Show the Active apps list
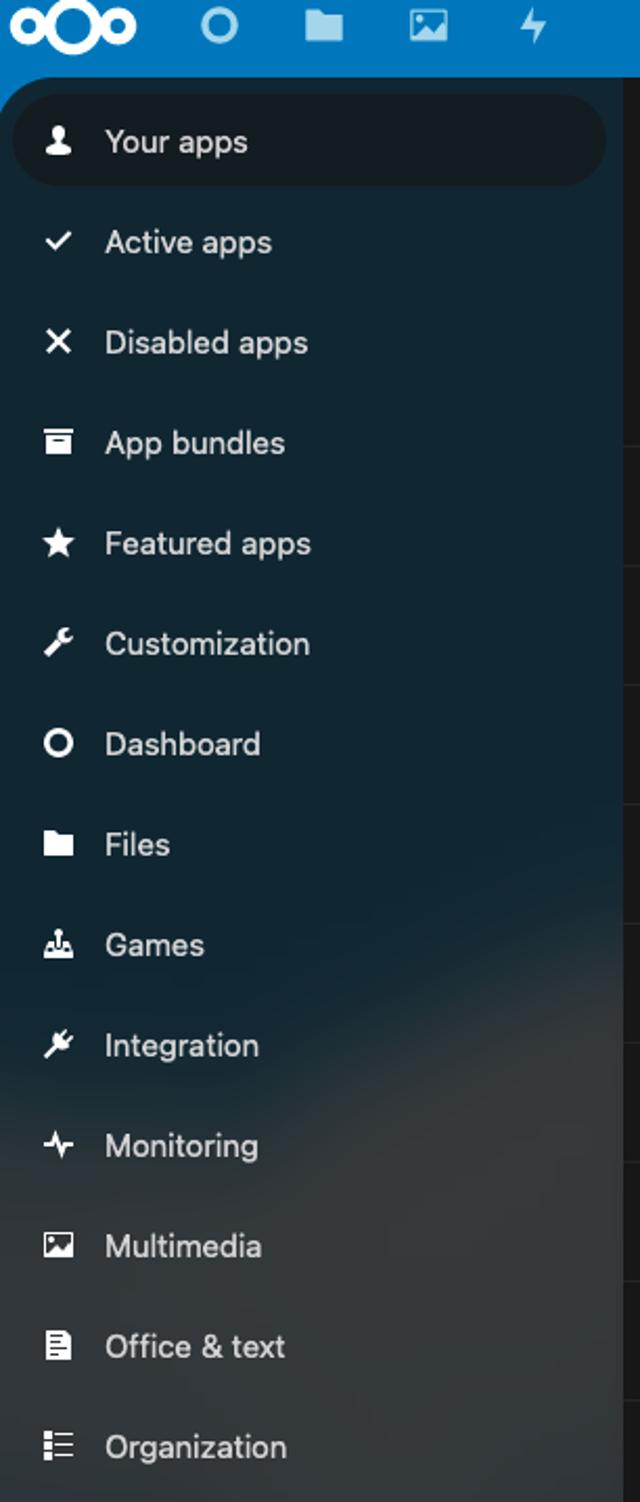The height and width of the screenshot is (1502, 640). point(188,242)
